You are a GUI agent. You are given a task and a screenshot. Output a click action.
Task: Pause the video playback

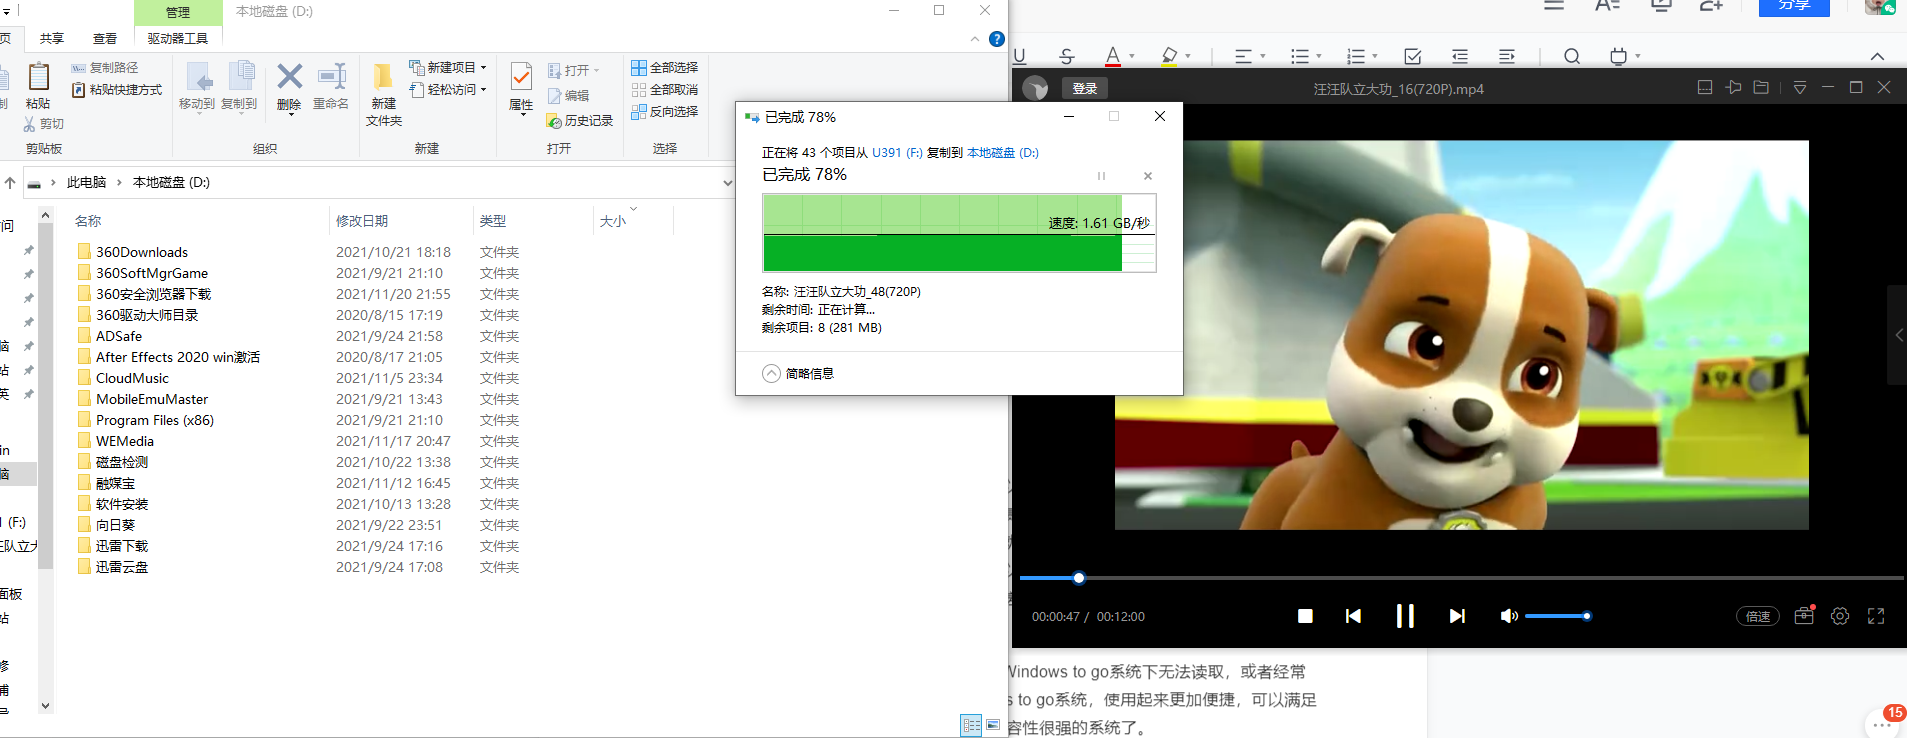coord(1405,616)
